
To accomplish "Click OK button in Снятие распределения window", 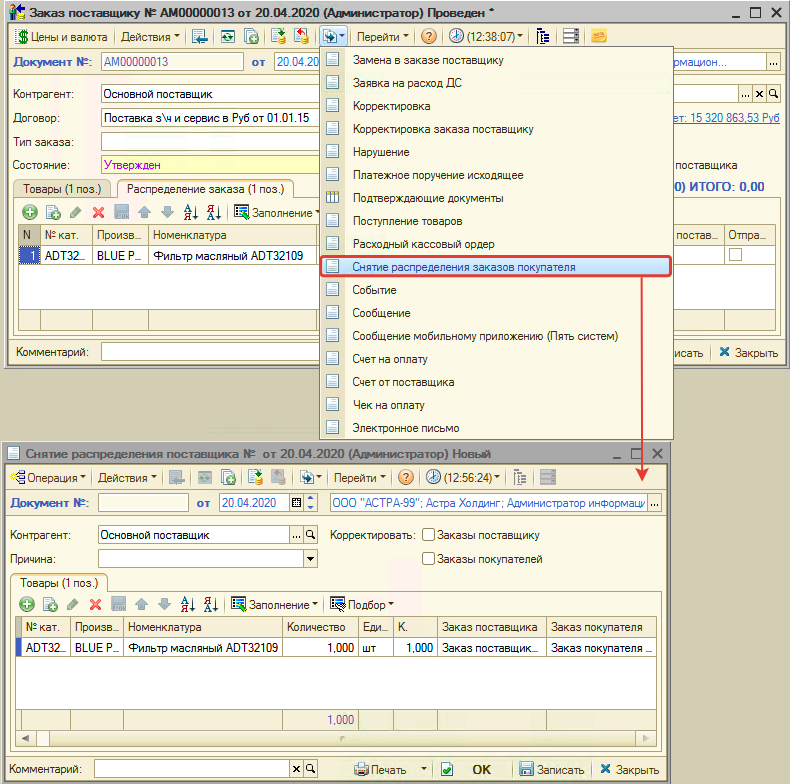I will click(481, 769).
